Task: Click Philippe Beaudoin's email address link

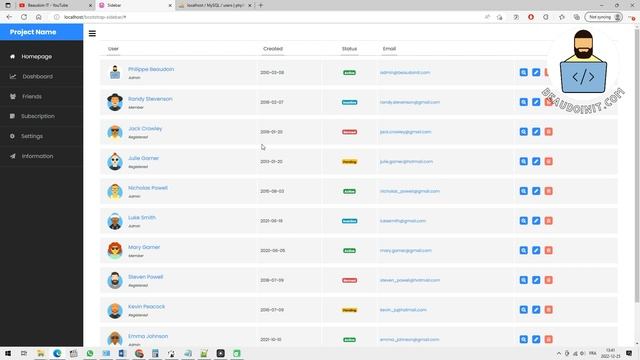Action: coord(405,73)
